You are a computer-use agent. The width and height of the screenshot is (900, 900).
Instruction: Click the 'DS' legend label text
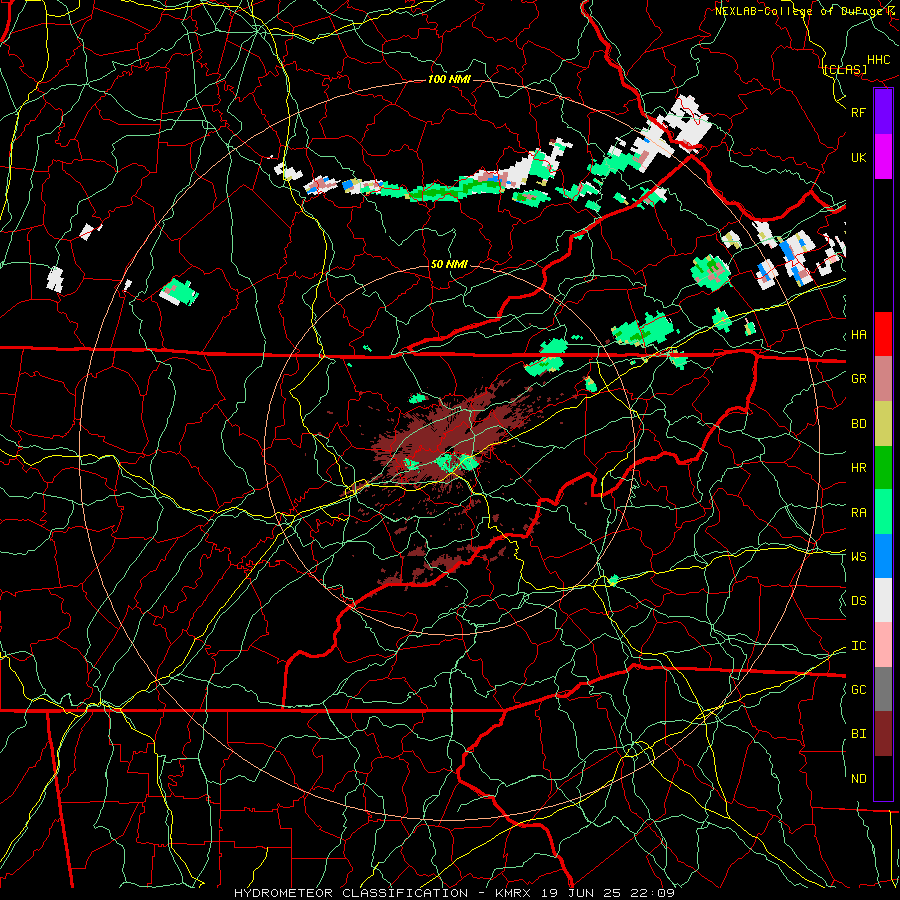(858, 601)
